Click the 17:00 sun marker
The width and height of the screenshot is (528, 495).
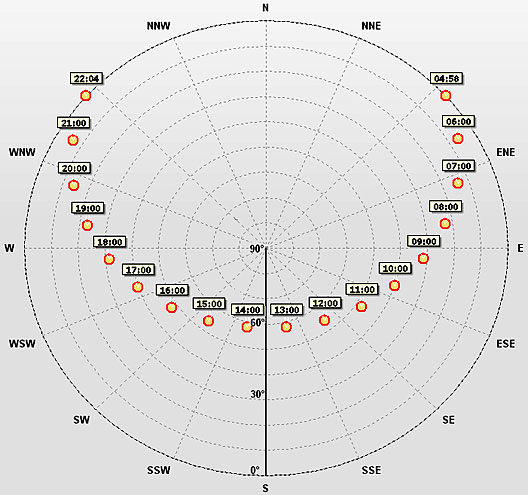137,287
